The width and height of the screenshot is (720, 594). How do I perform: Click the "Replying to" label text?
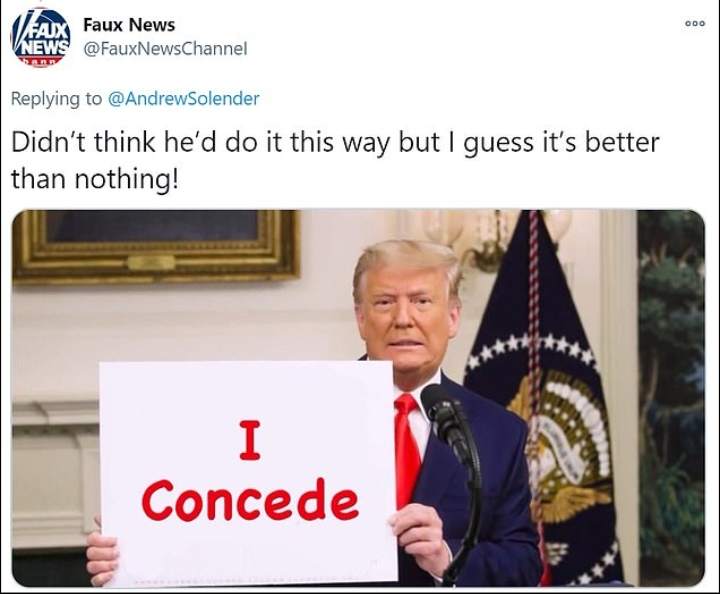point(56,99)
